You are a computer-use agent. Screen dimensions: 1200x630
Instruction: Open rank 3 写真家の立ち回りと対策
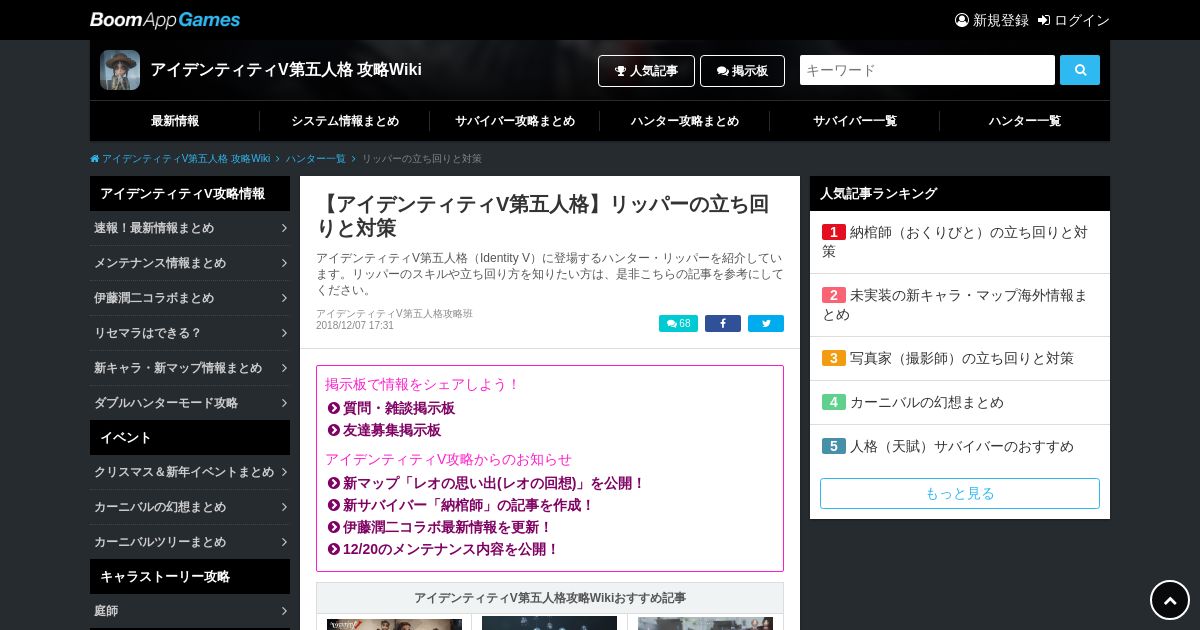coord(960,358)
